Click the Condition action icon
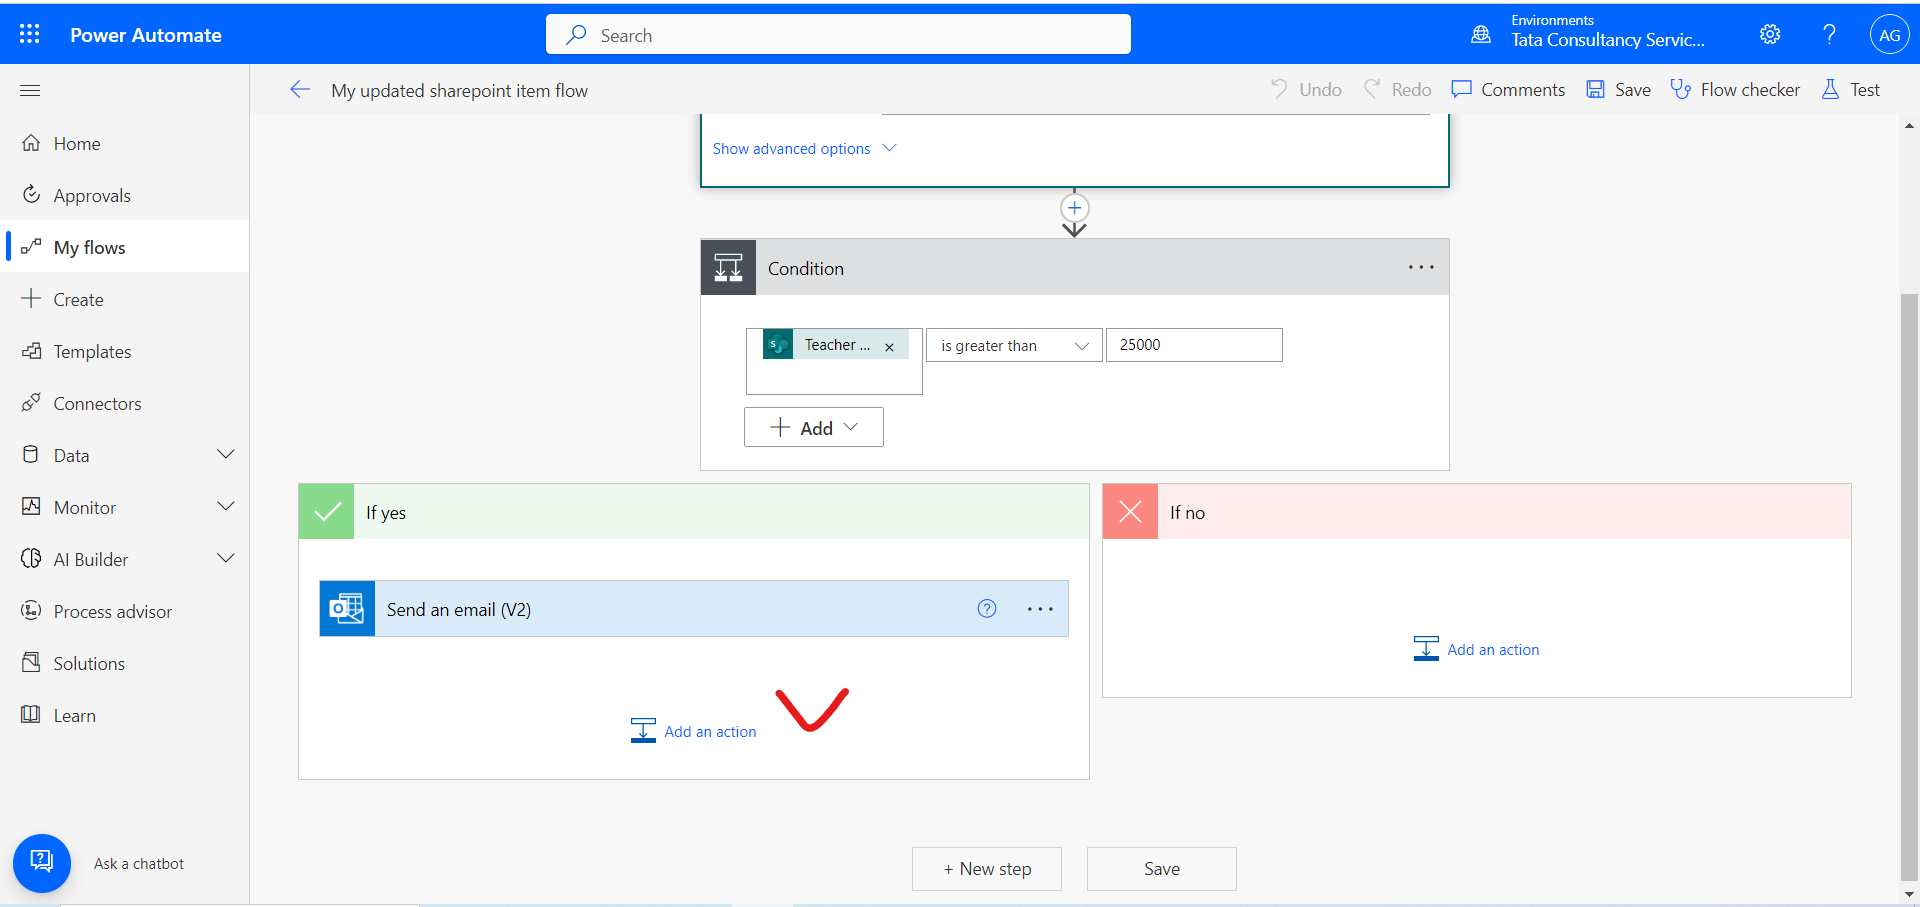This screenshot has height=907, width=1920. 729,267
